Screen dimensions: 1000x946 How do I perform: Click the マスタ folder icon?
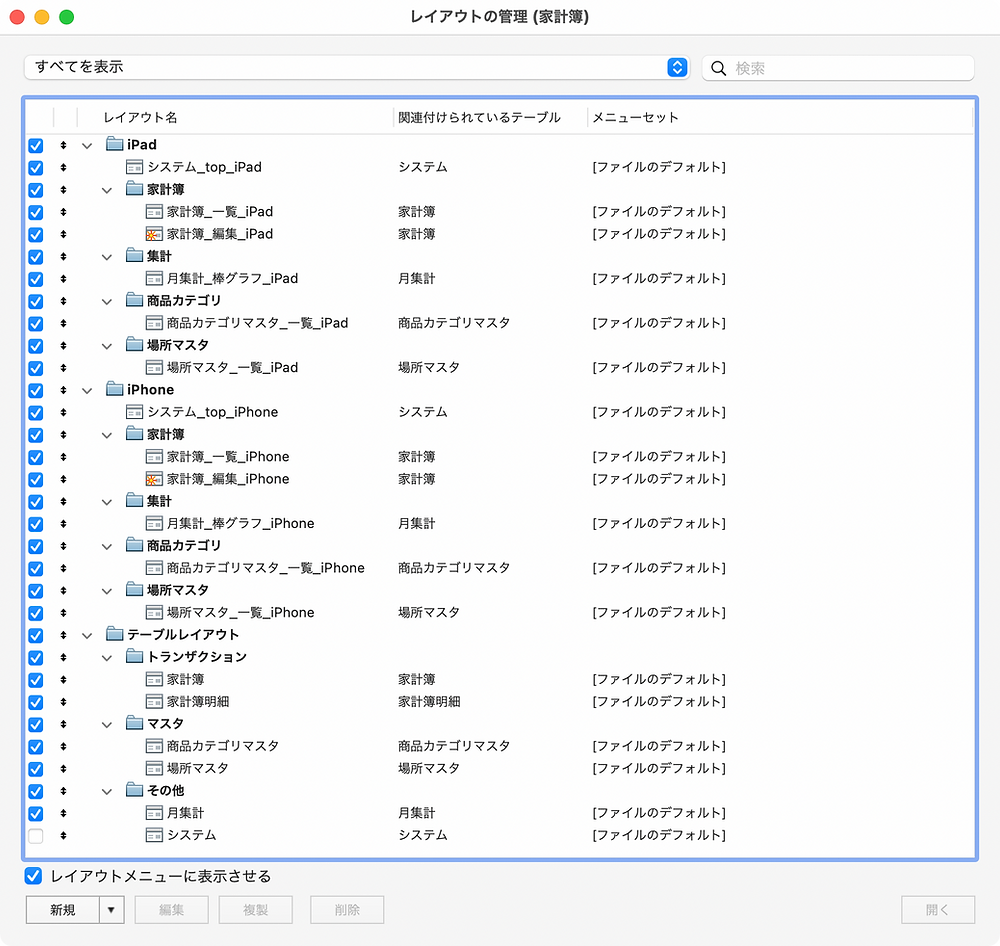pyautogui.click(x=134, y=723)
